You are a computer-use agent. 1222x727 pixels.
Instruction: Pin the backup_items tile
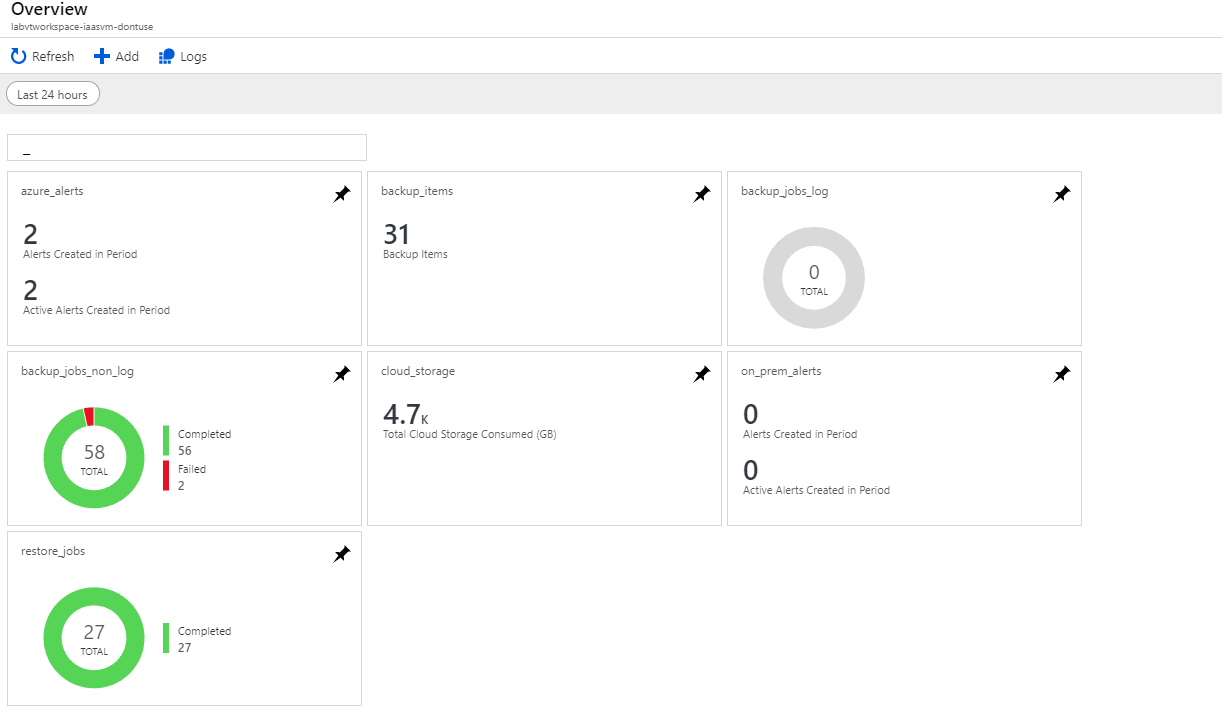click(x=702, y=195)
